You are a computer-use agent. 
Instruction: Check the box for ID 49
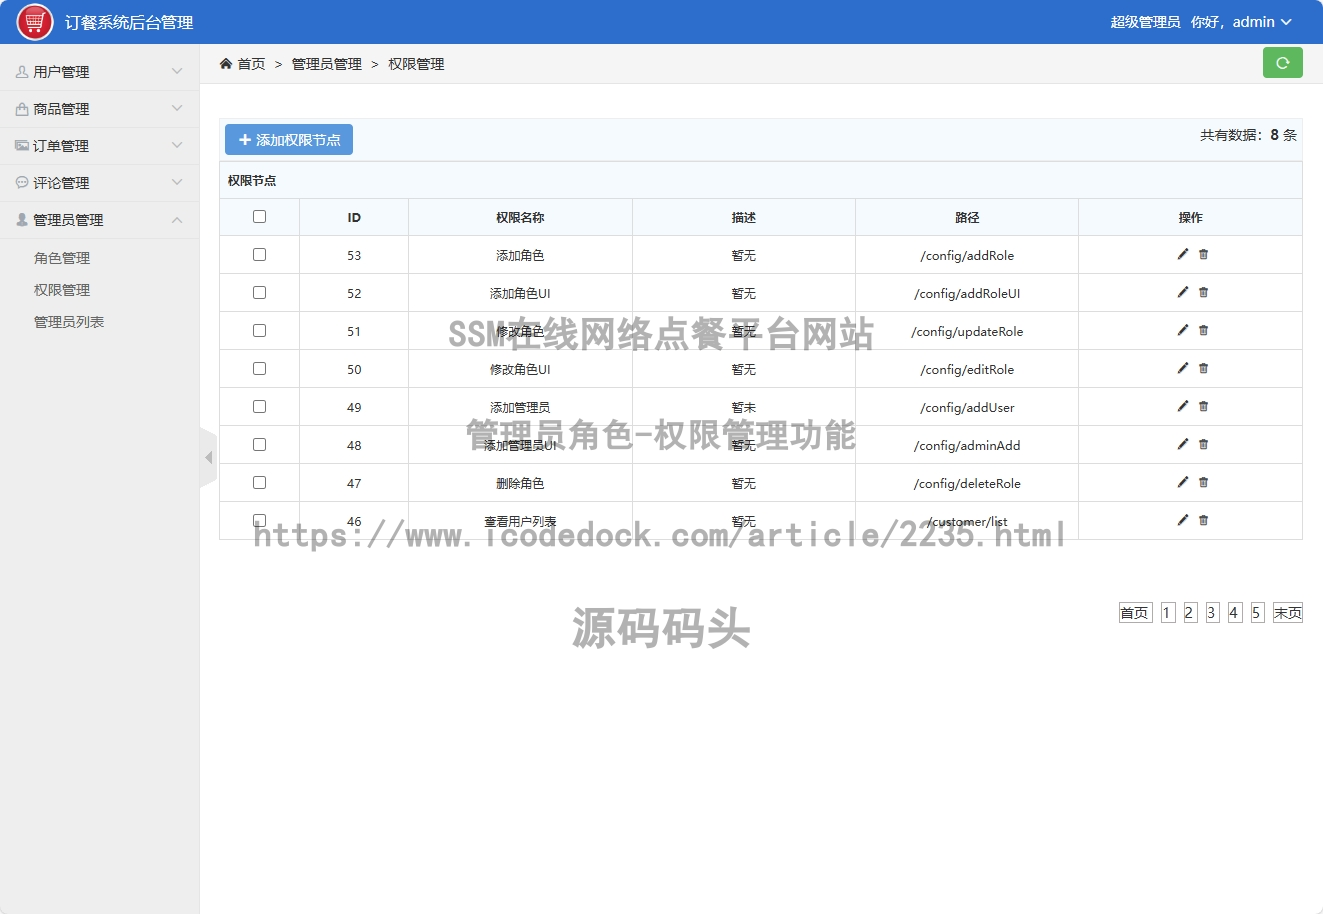tap(259, 406)
